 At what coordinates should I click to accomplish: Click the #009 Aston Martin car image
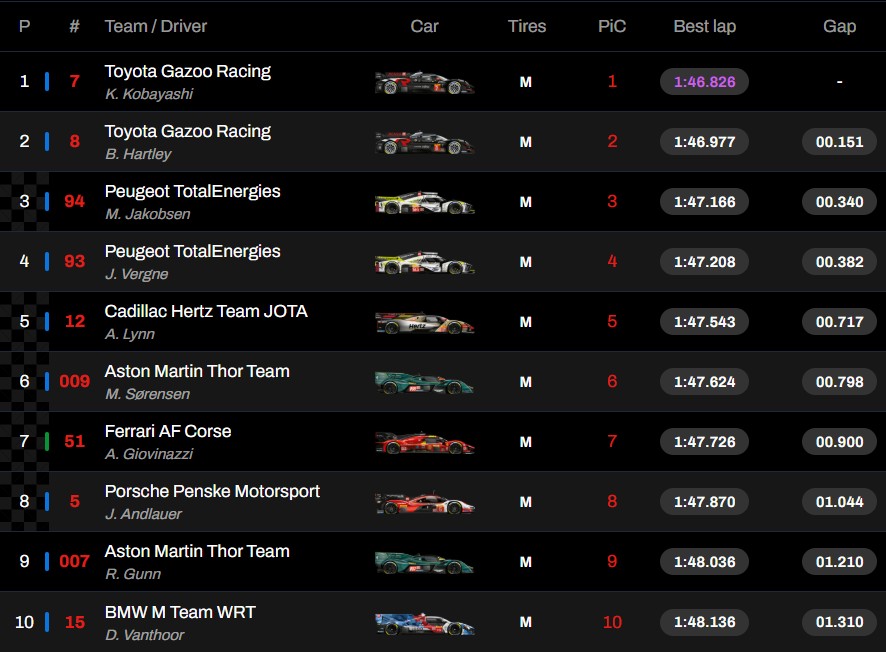pyautogui.click(x=424, y=383)
